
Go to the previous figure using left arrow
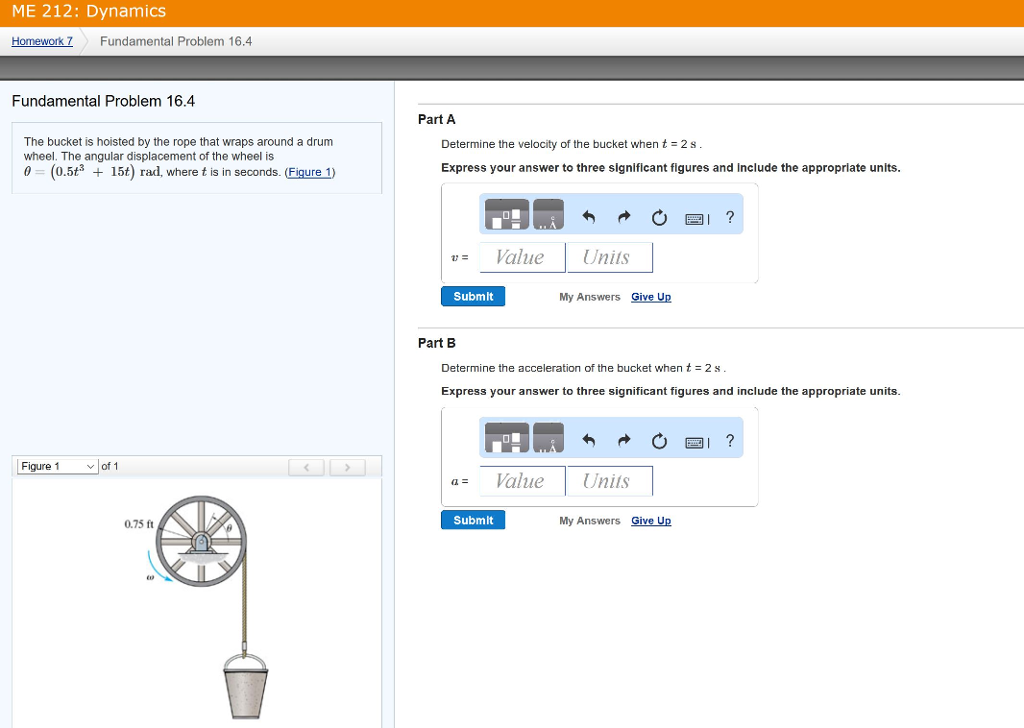click(x=307, y=467)
